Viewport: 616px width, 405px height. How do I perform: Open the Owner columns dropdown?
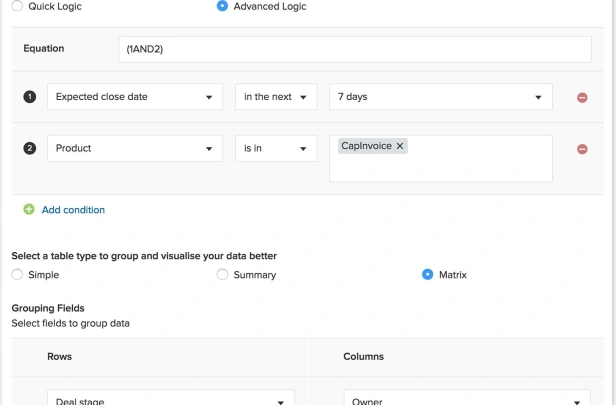tap(467, 398)
